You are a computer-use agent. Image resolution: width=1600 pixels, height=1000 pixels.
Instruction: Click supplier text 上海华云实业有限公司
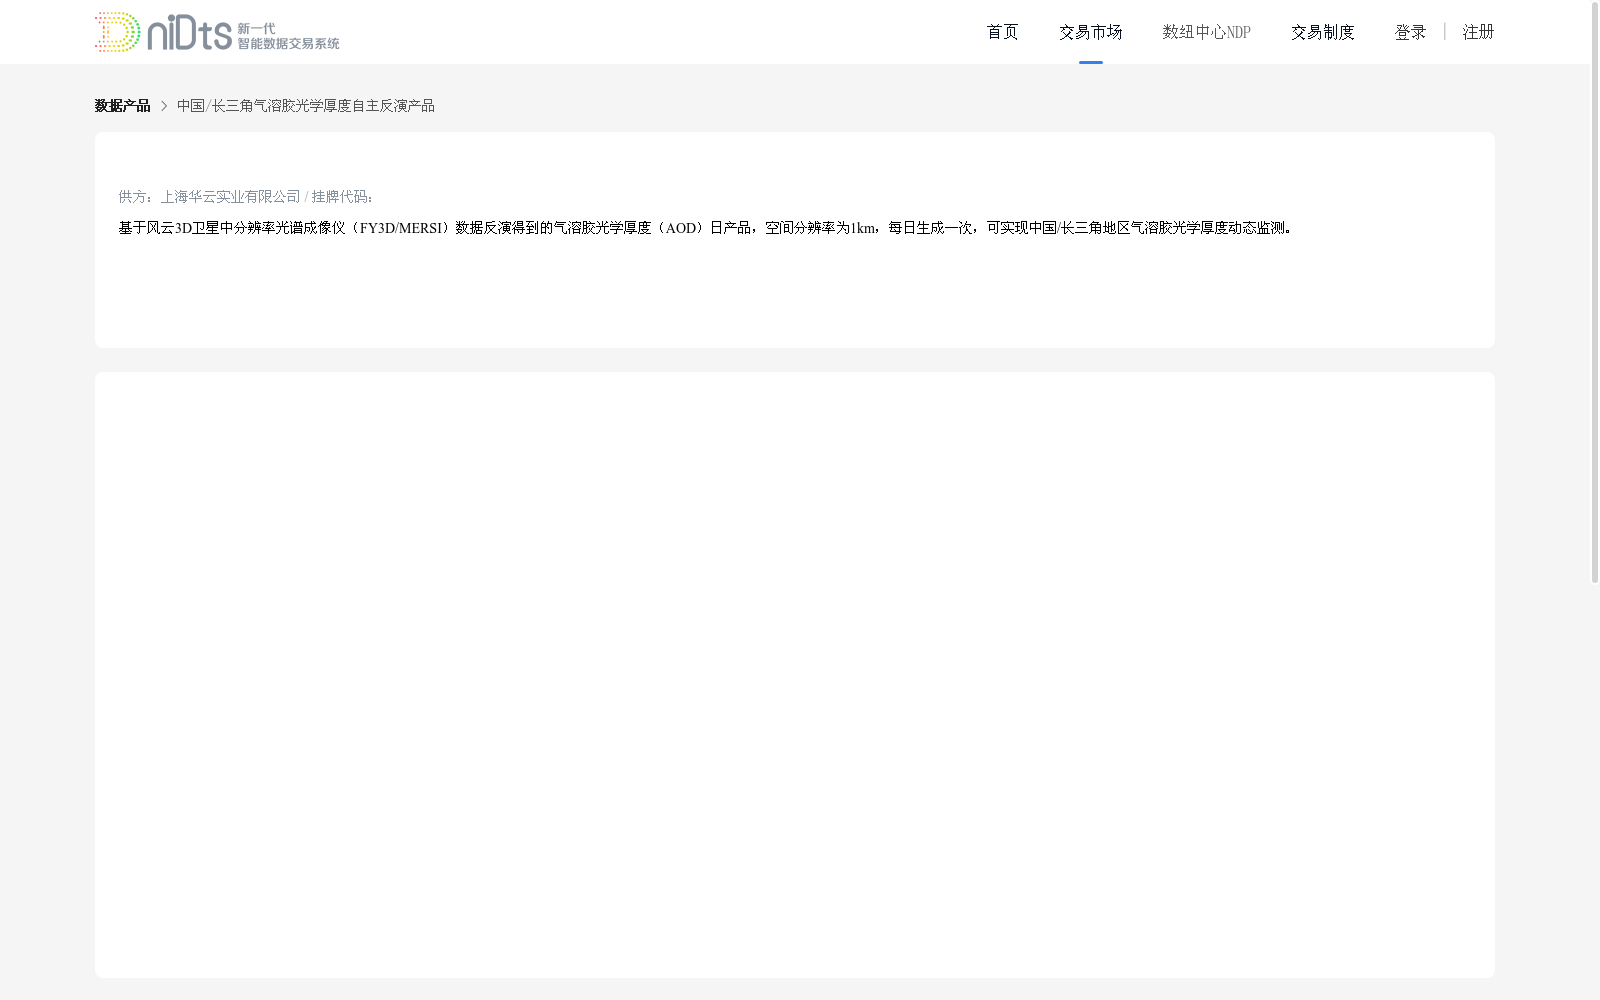tap(230, 197)
